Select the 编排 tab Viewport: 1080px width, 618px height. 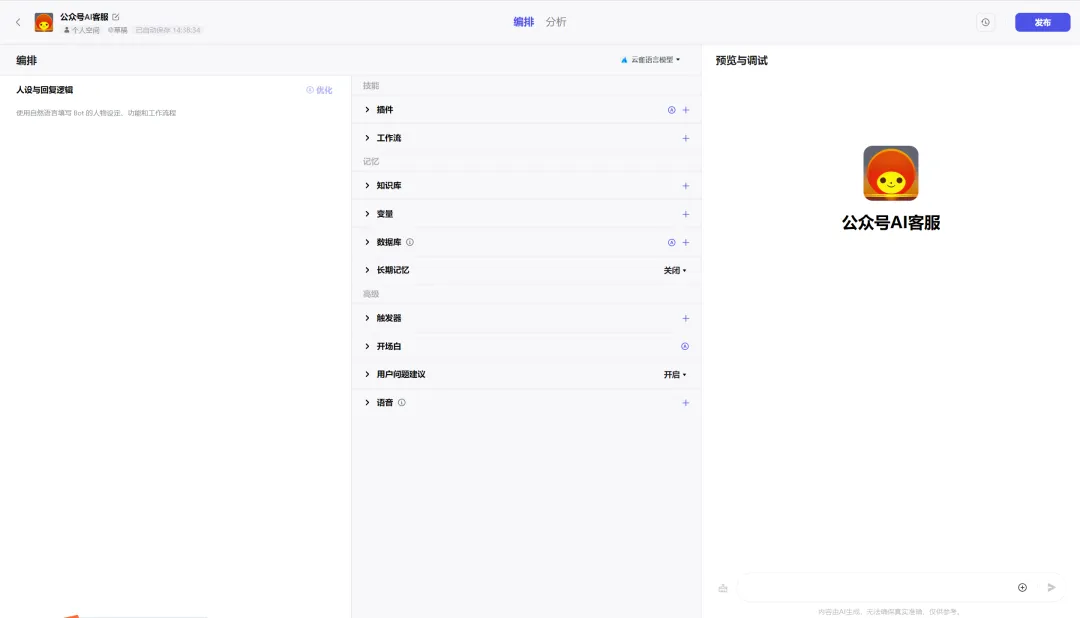coord(523,22)
